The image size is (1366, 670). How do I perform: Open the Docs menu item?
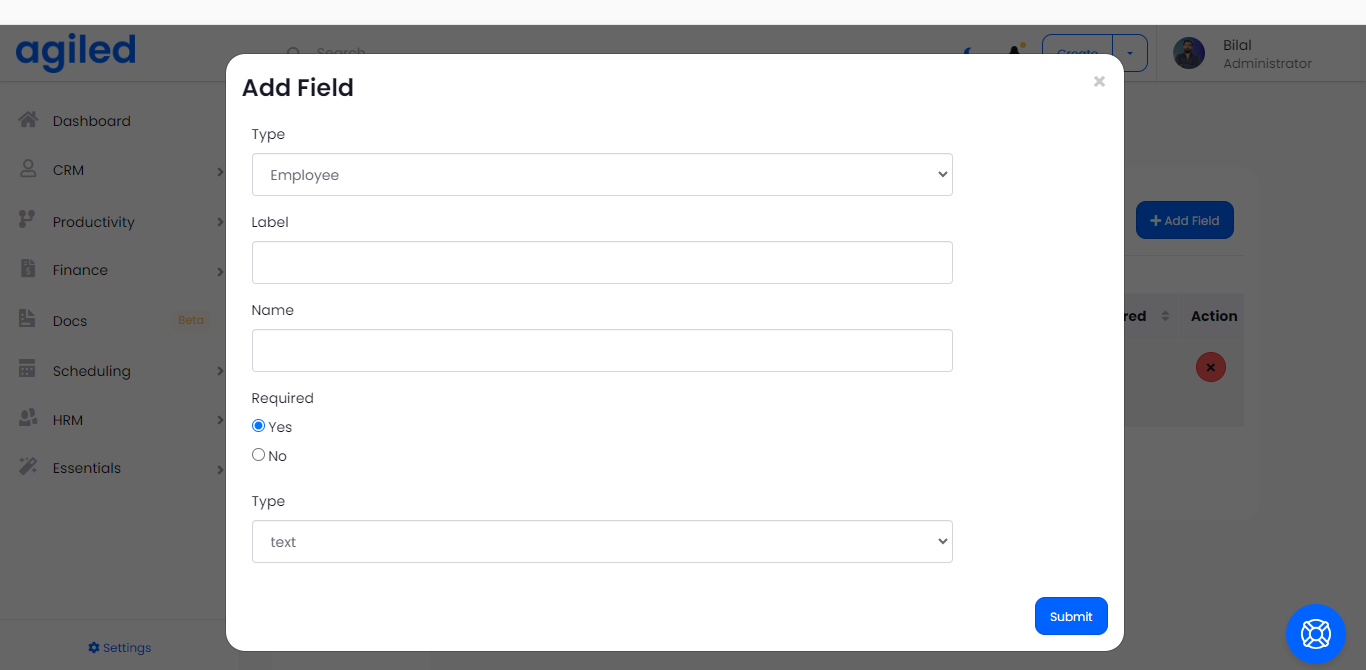point(70,321)
